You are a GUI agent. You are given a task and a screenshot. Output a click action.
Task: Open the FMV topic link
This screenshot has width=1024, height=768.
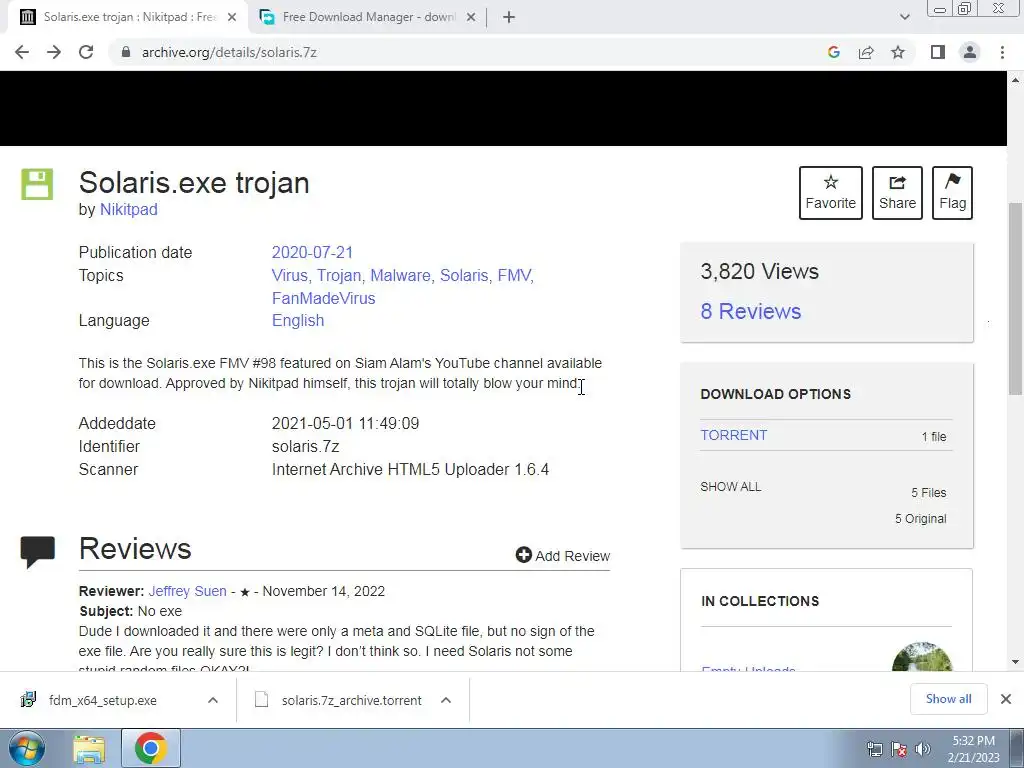[515, 276]
